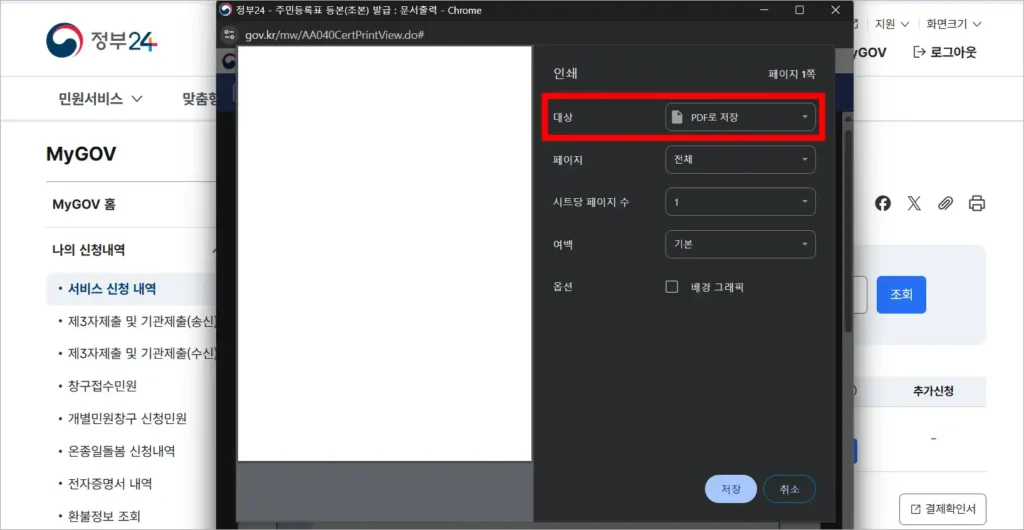Click the 정부24 logo in background page

click(102, 40)
